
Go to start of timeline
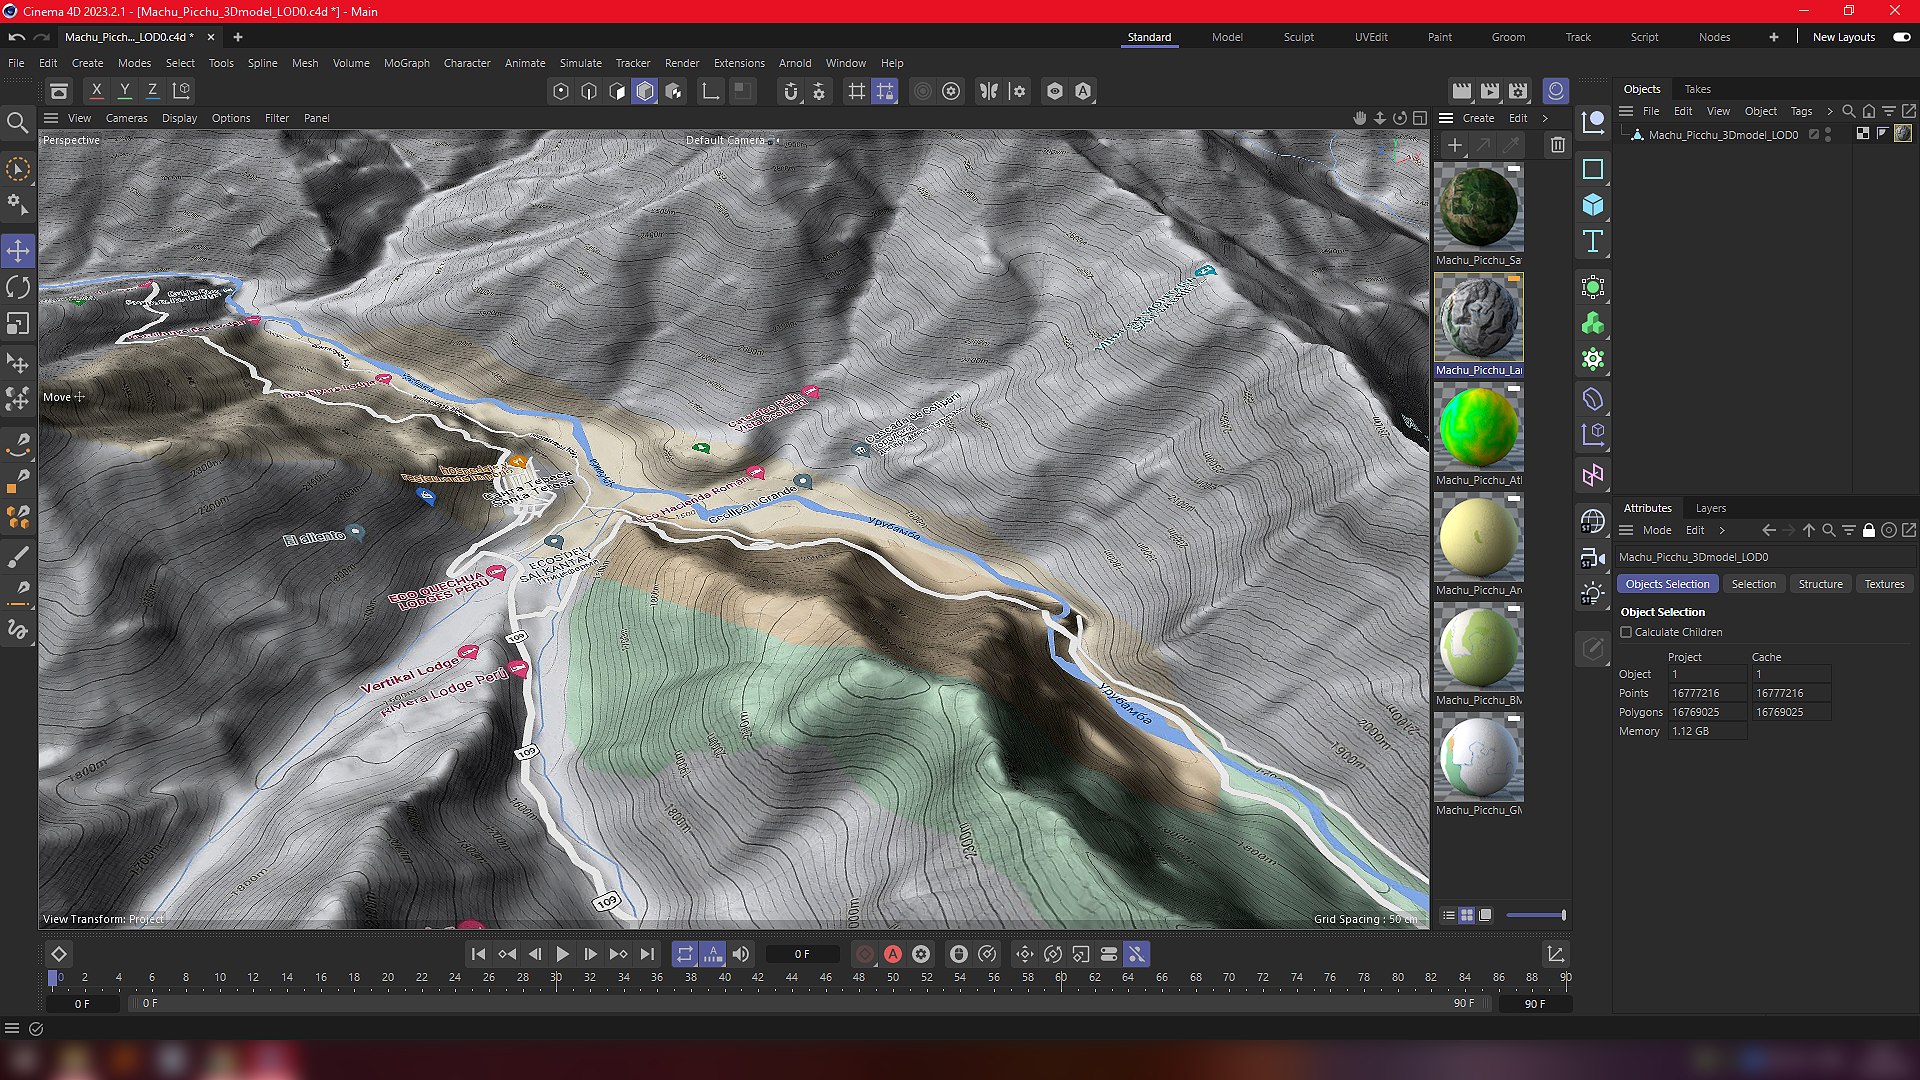tap(478, 954)
